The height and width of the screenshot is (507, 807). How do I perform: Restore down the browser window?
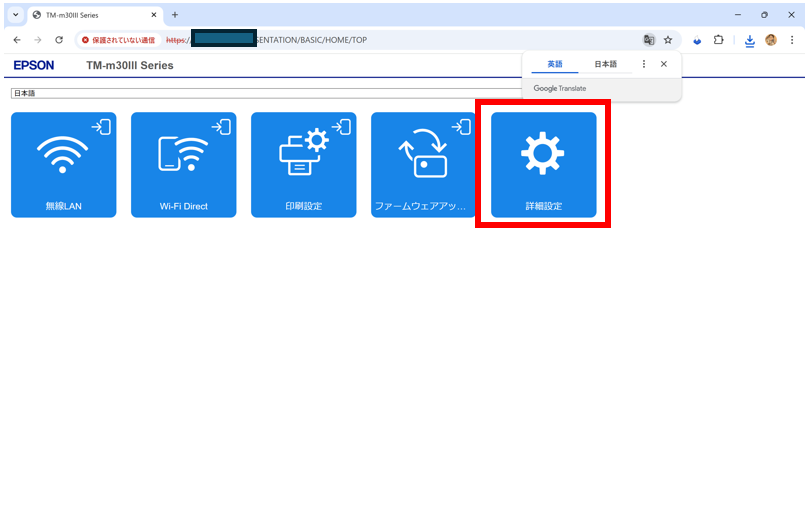765,15
